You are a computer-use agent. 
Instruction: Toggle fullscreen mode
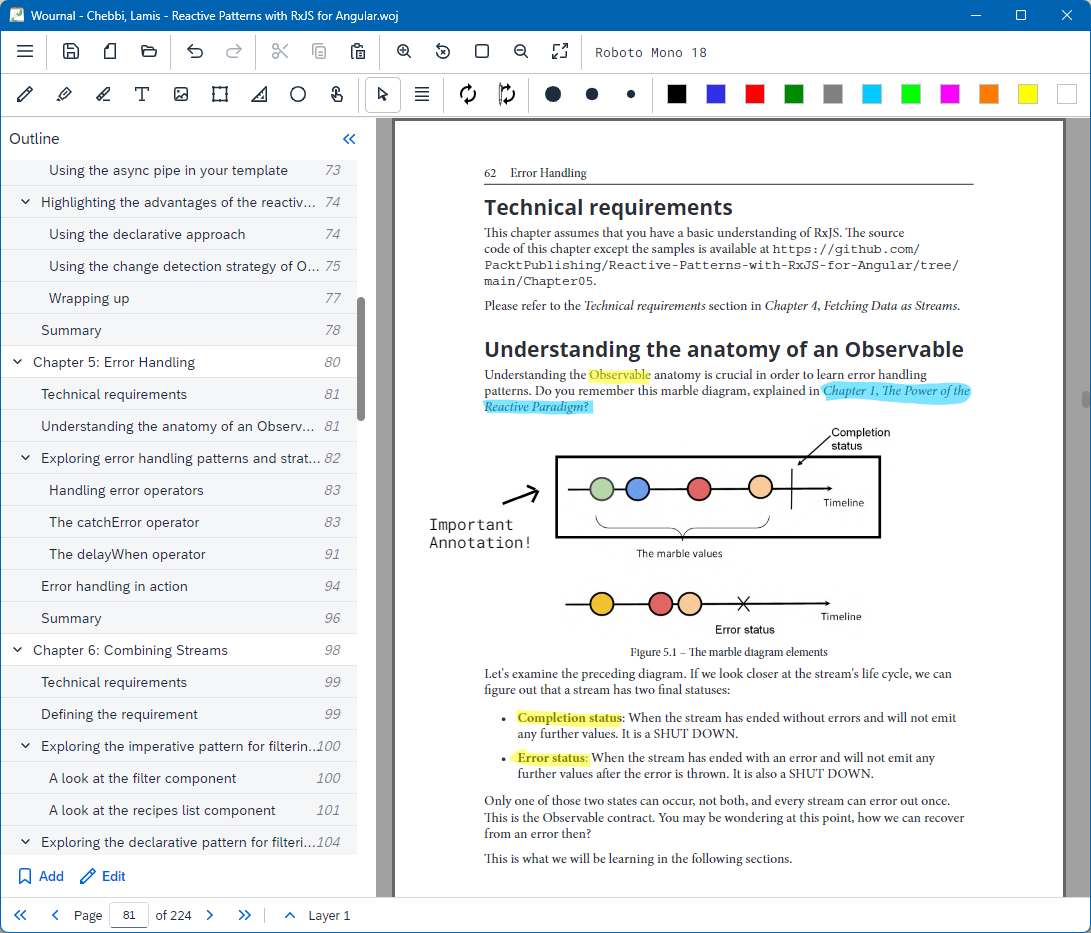pyautogui.click(x=559, y=51)
